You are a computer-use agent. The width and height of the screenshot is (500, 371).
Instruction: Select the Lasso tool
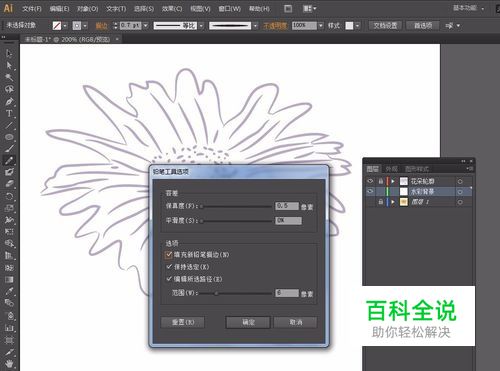pyautogui.click(x=9, y=89)
